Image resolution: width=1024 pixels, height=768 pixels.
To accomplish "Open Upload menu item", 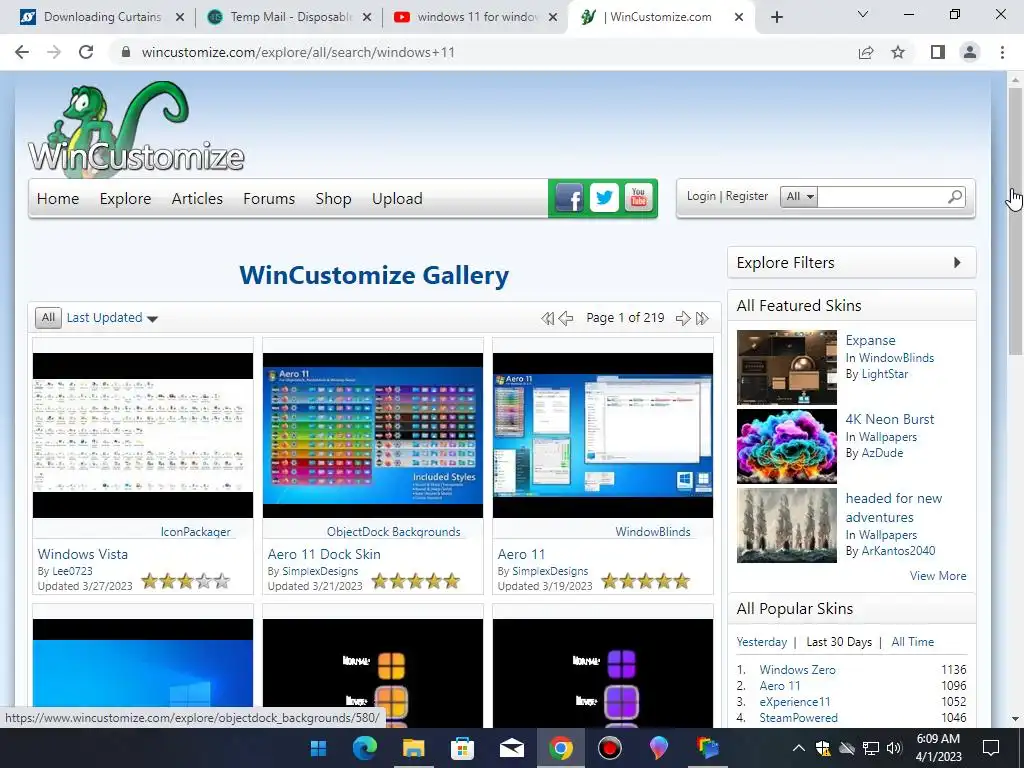I will coord(397,199).
